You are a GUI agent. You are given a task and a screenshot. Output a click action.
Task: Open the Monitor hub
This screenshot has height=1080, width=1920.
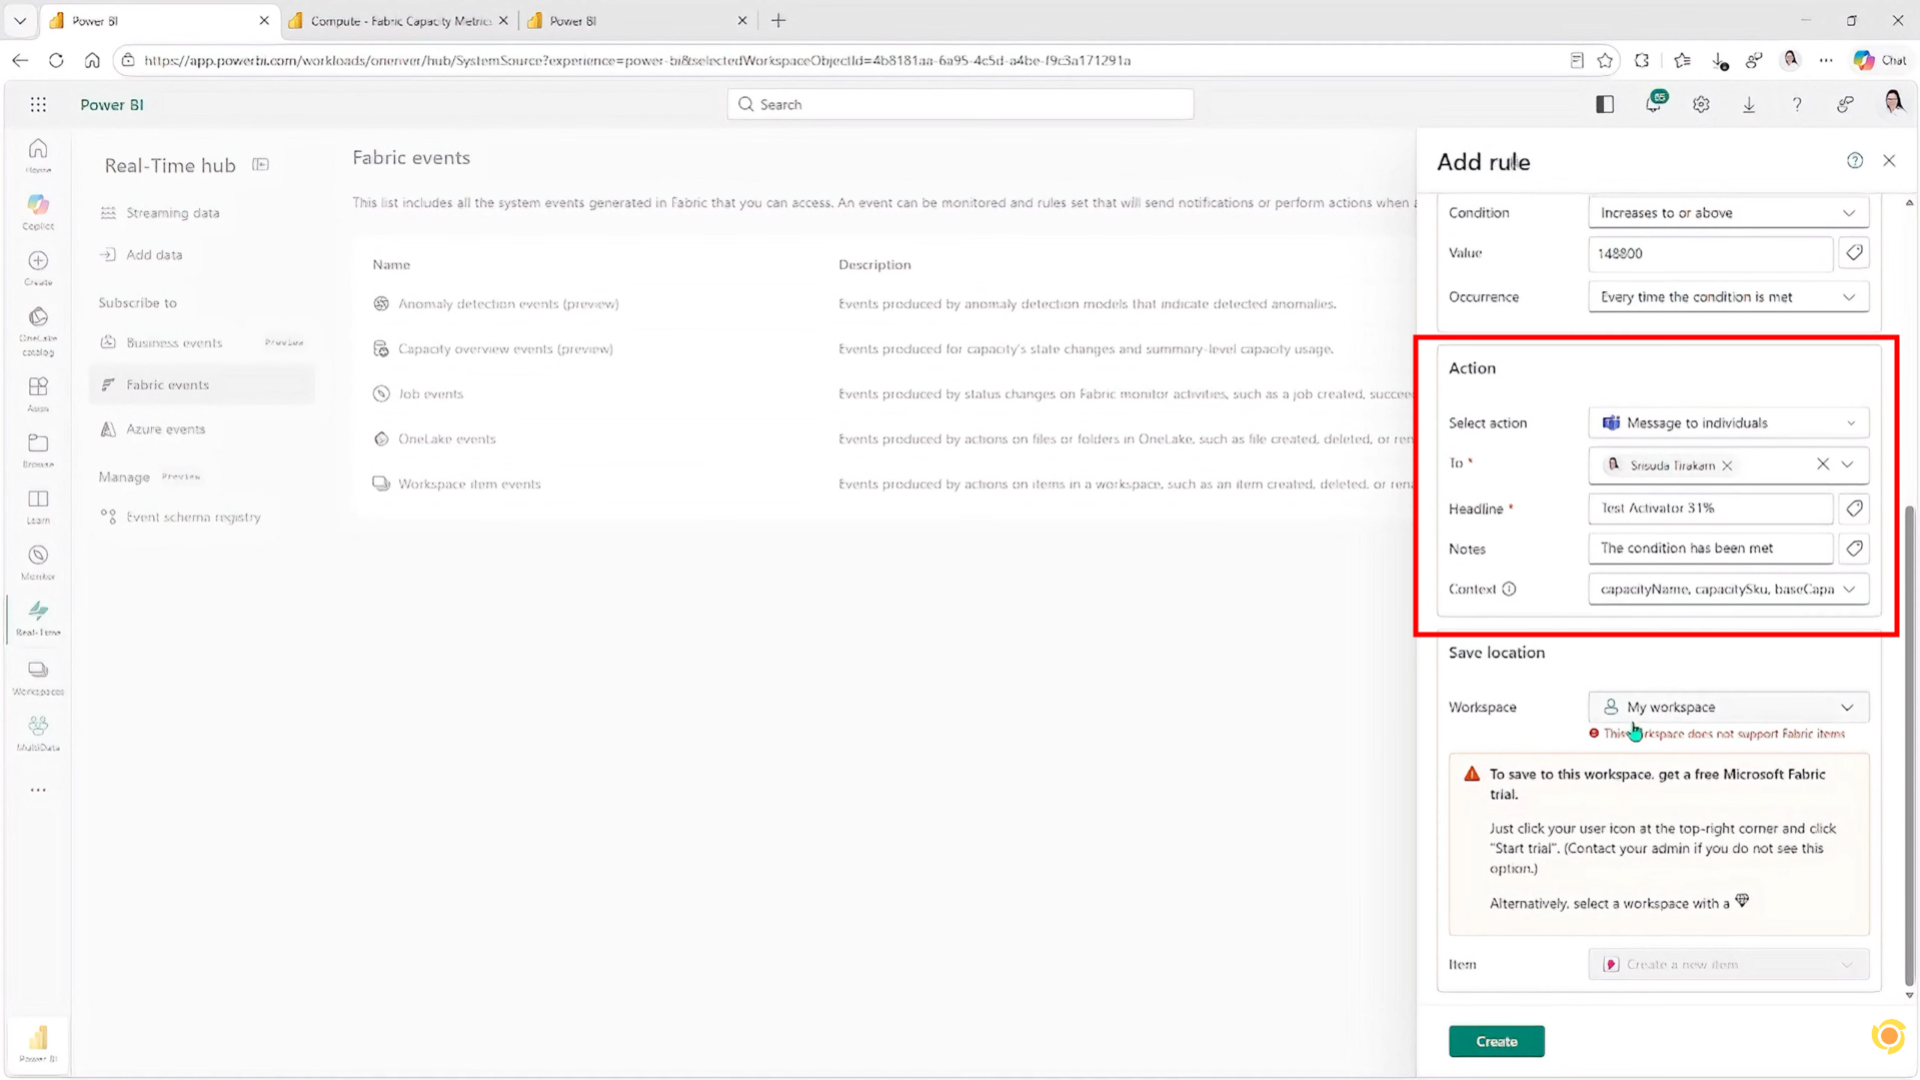click(x=38, y=561)
